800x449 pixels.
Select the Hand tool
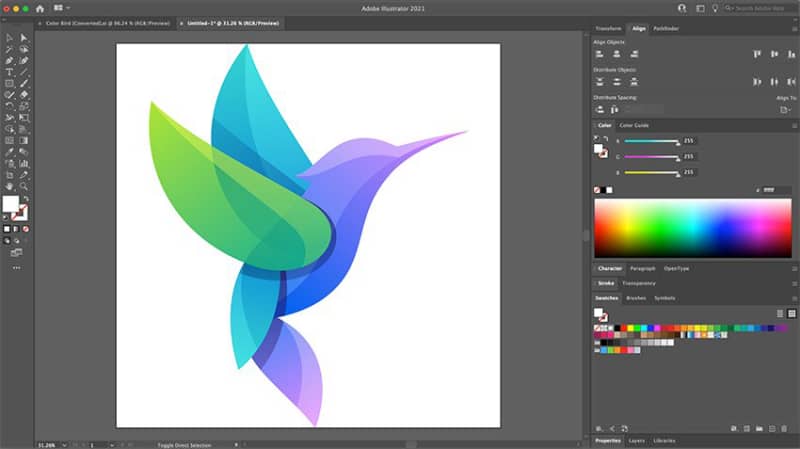pyautogui.click(x=9, y=187)
